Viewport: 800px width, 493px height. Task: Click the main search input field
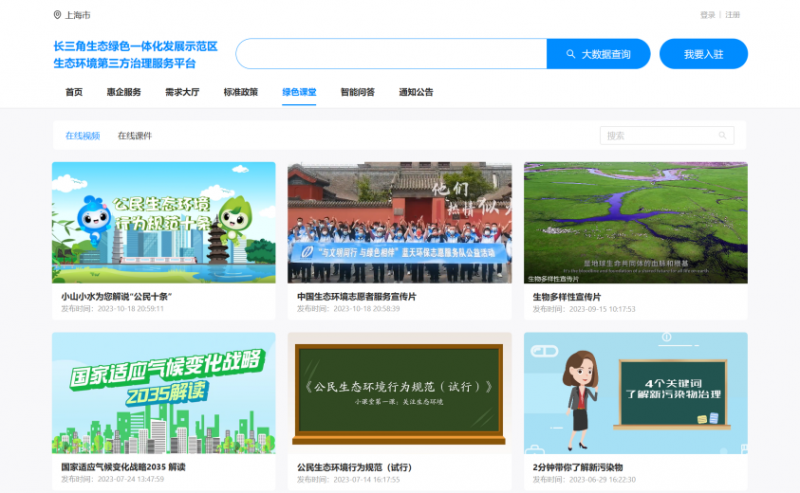coord(391,54)
